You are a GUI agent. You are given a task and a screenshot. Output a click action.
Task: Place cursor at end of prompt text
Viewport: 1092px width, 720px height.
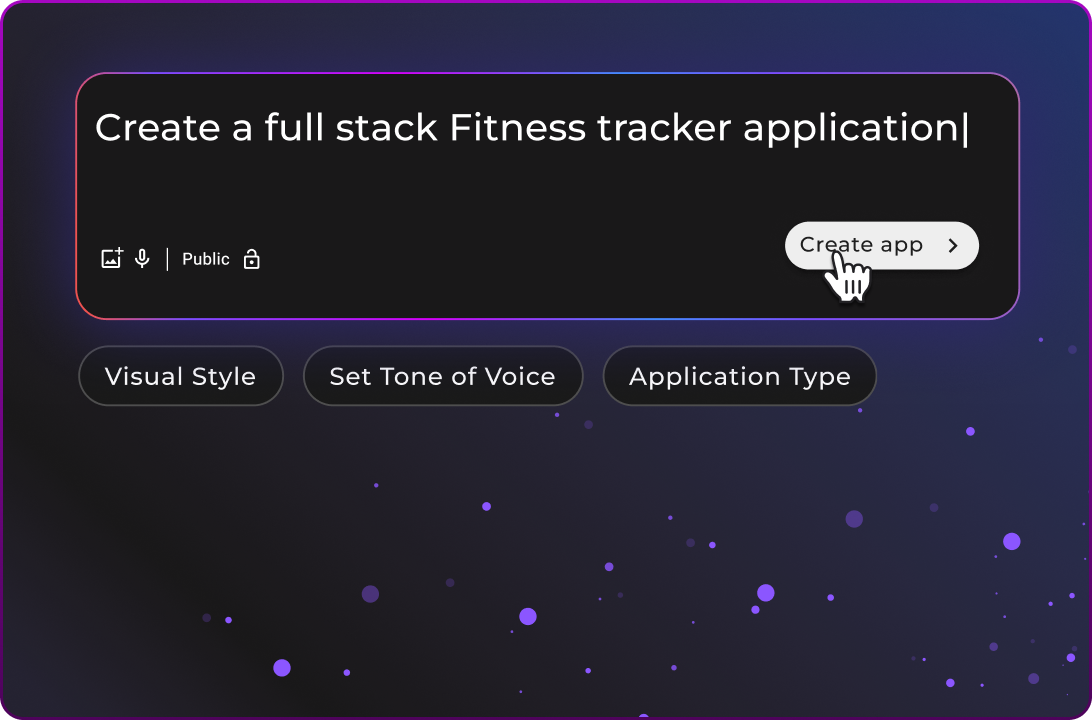964,128
